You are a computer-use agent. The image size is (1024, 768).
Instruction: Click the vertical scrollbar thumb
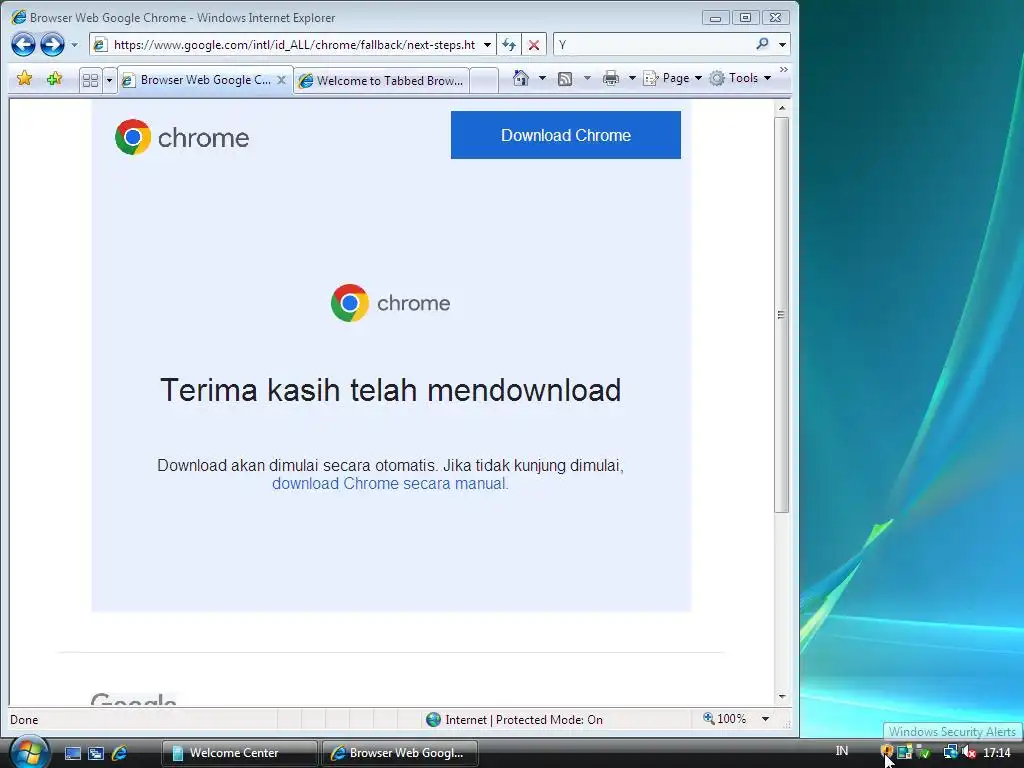pyautogui.click(x=782, y=315)
